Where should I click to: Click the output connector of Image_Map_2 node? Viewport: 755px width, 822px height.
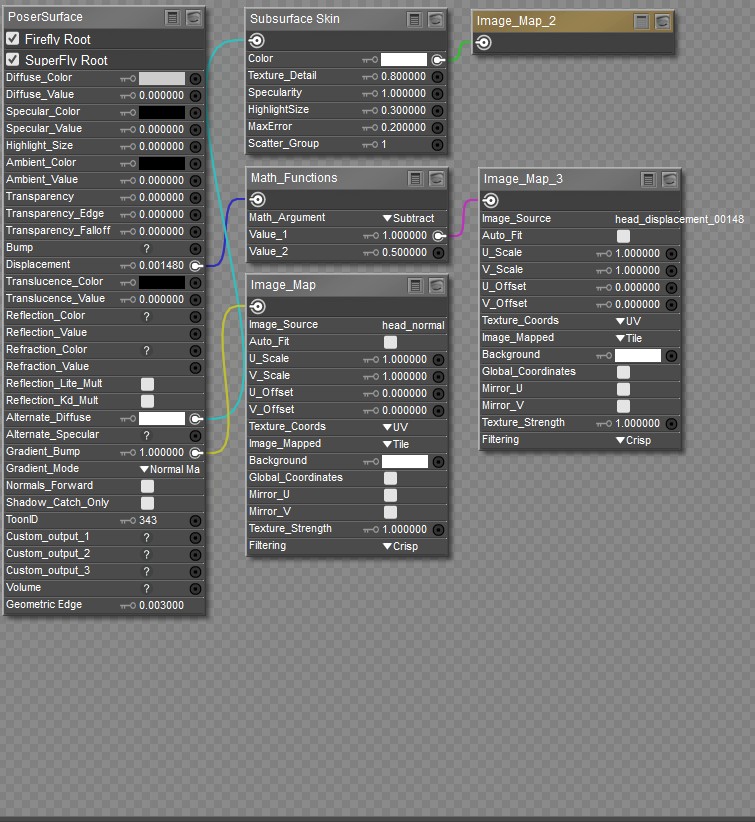coord(484,42)
